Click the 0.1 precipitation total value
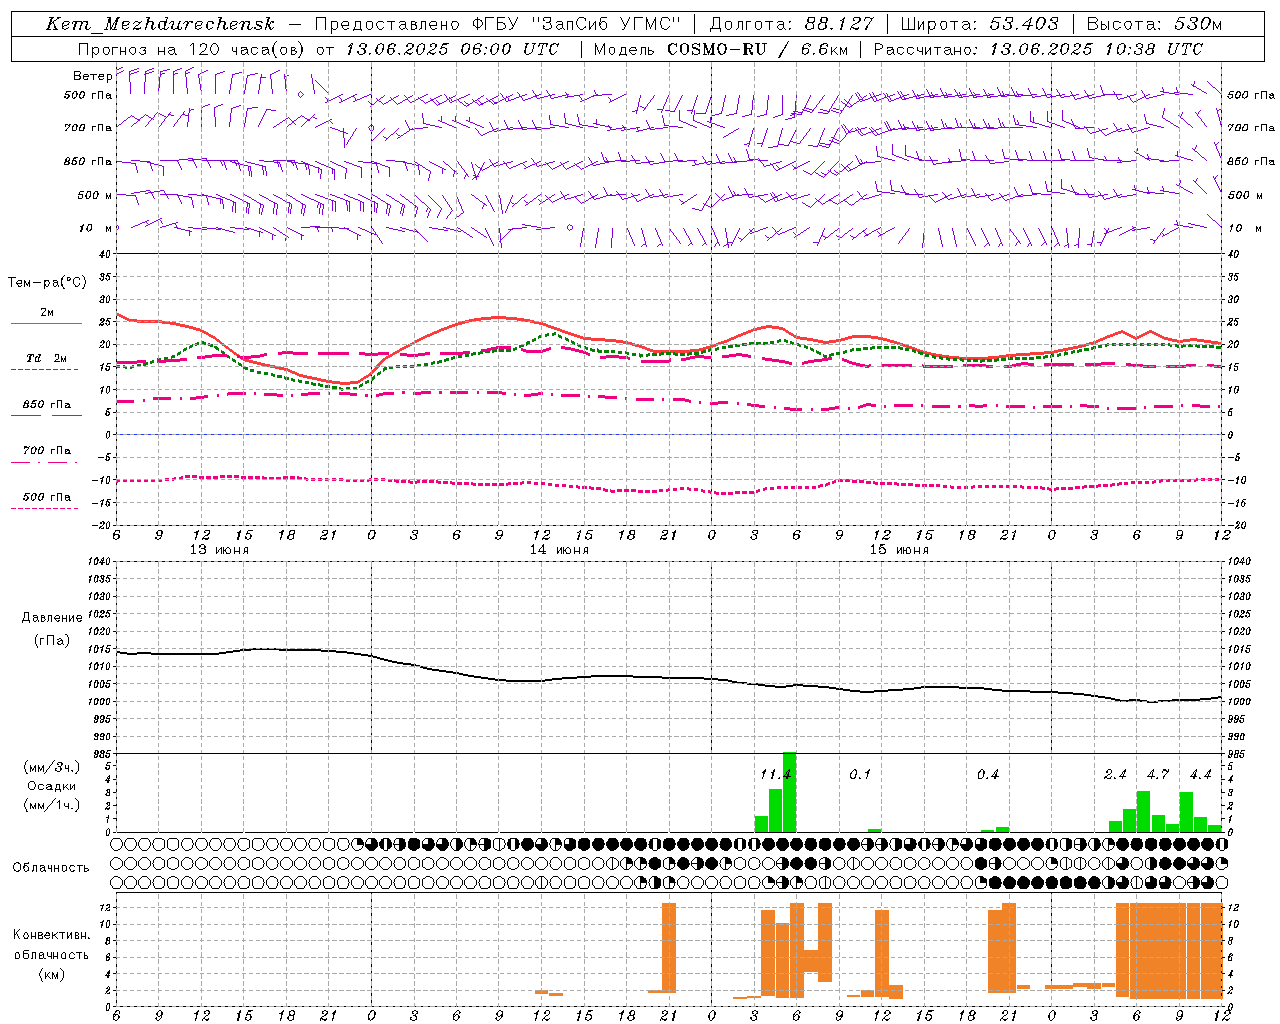Image resolution: width=1280 pixels, height=1024 pixels. [x=860, y=775]
